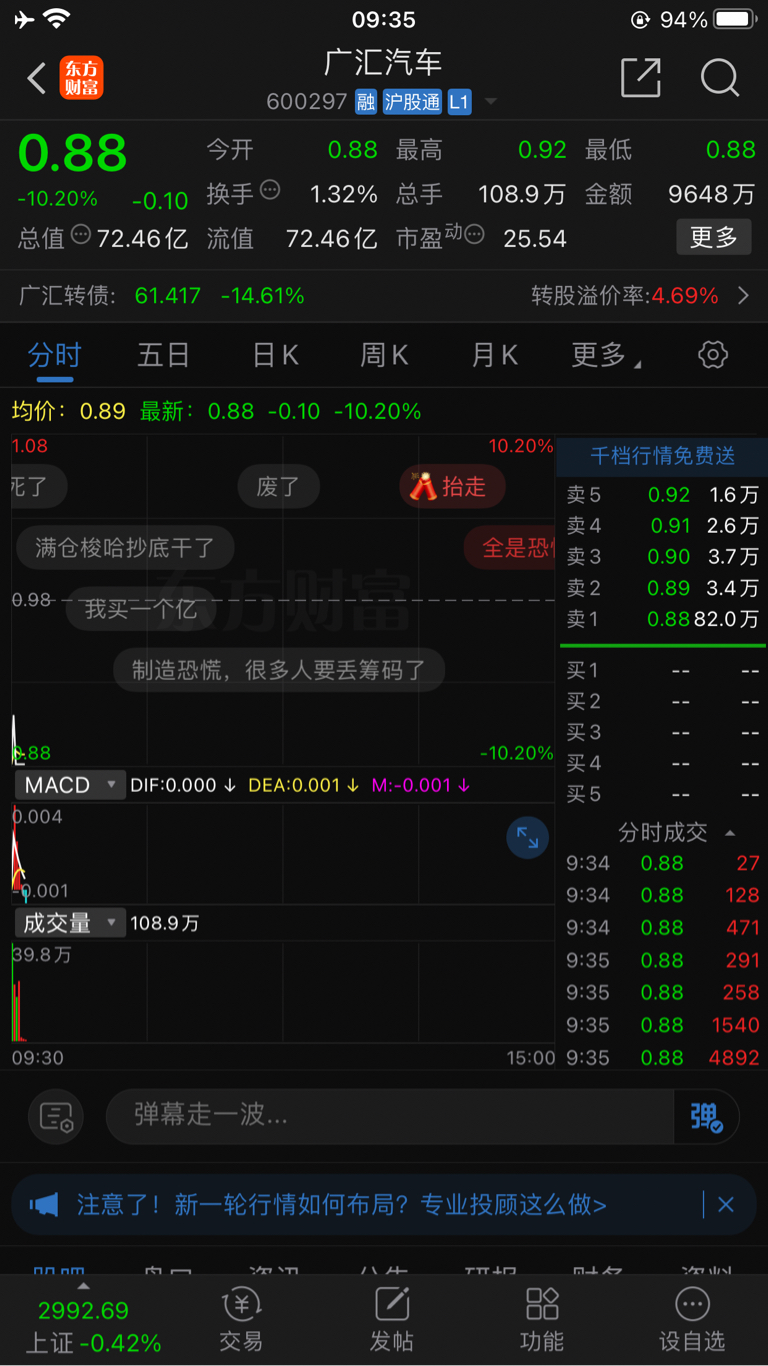The width and height of the screenshot is (768, 1366).
Task: Go back with the left arrow
Action: click(x=36, y=78)
